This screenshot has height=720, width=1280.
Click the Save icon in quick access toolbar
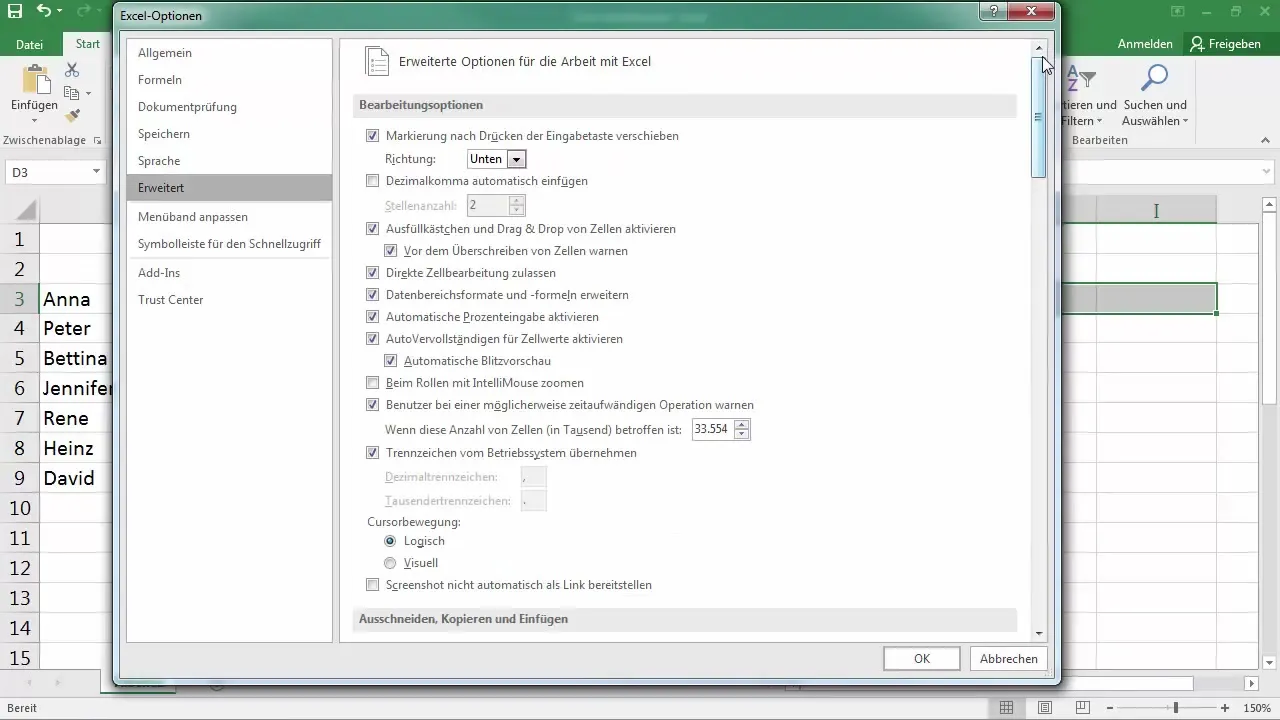point(15,11)
